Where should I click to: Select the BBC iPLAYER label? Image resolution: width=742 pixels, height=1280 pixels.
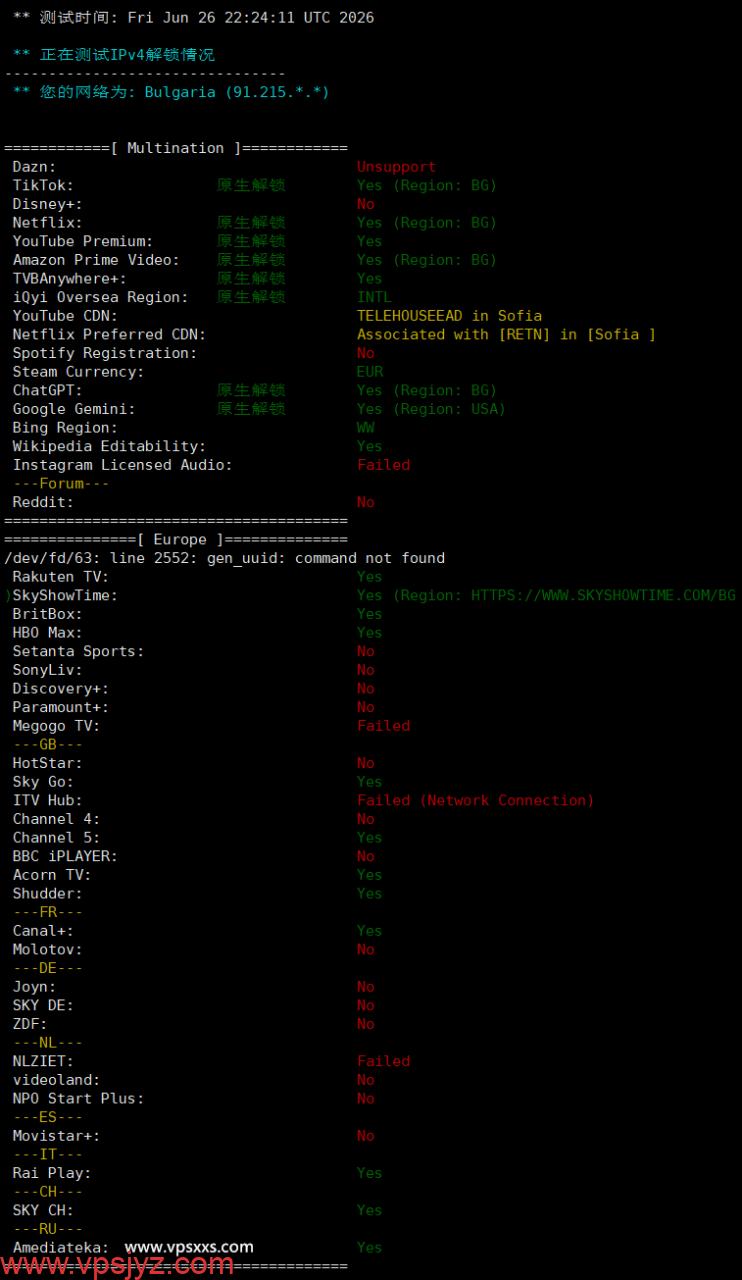tap(65, 856)
